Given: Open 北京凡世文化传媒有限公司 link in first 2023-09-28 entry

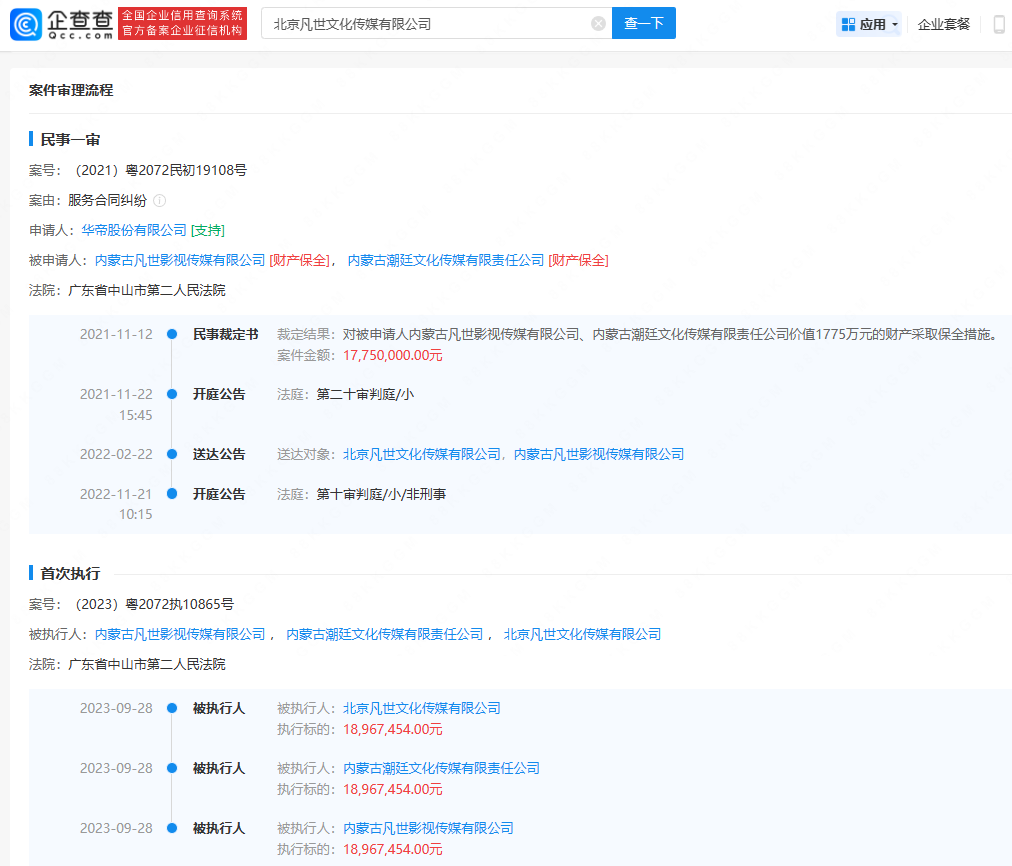Looking at the screenshot, I should tap(421, 709).
